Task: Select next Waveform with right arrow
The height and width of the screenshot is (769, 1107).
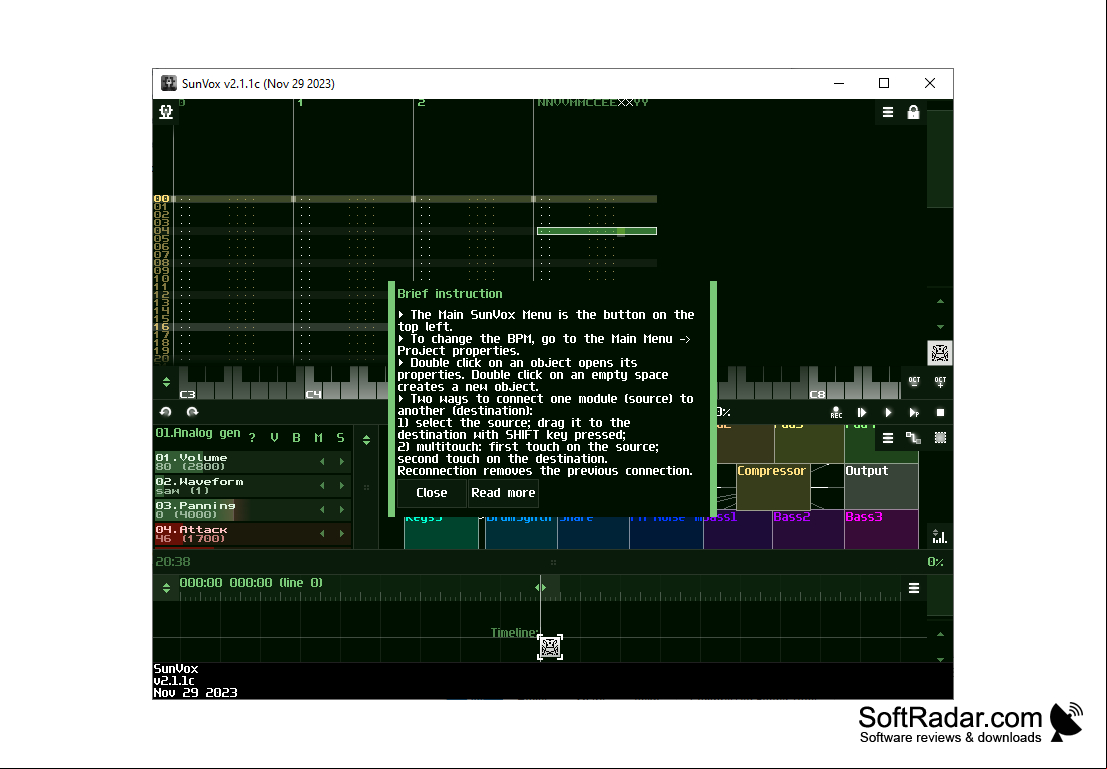Action: [342, 486]
